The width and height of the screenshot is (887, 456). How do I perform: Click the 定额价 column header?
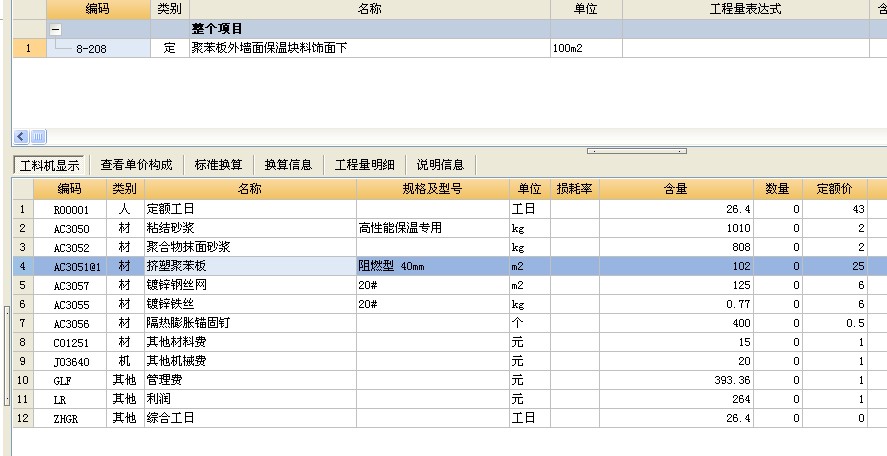834,189
